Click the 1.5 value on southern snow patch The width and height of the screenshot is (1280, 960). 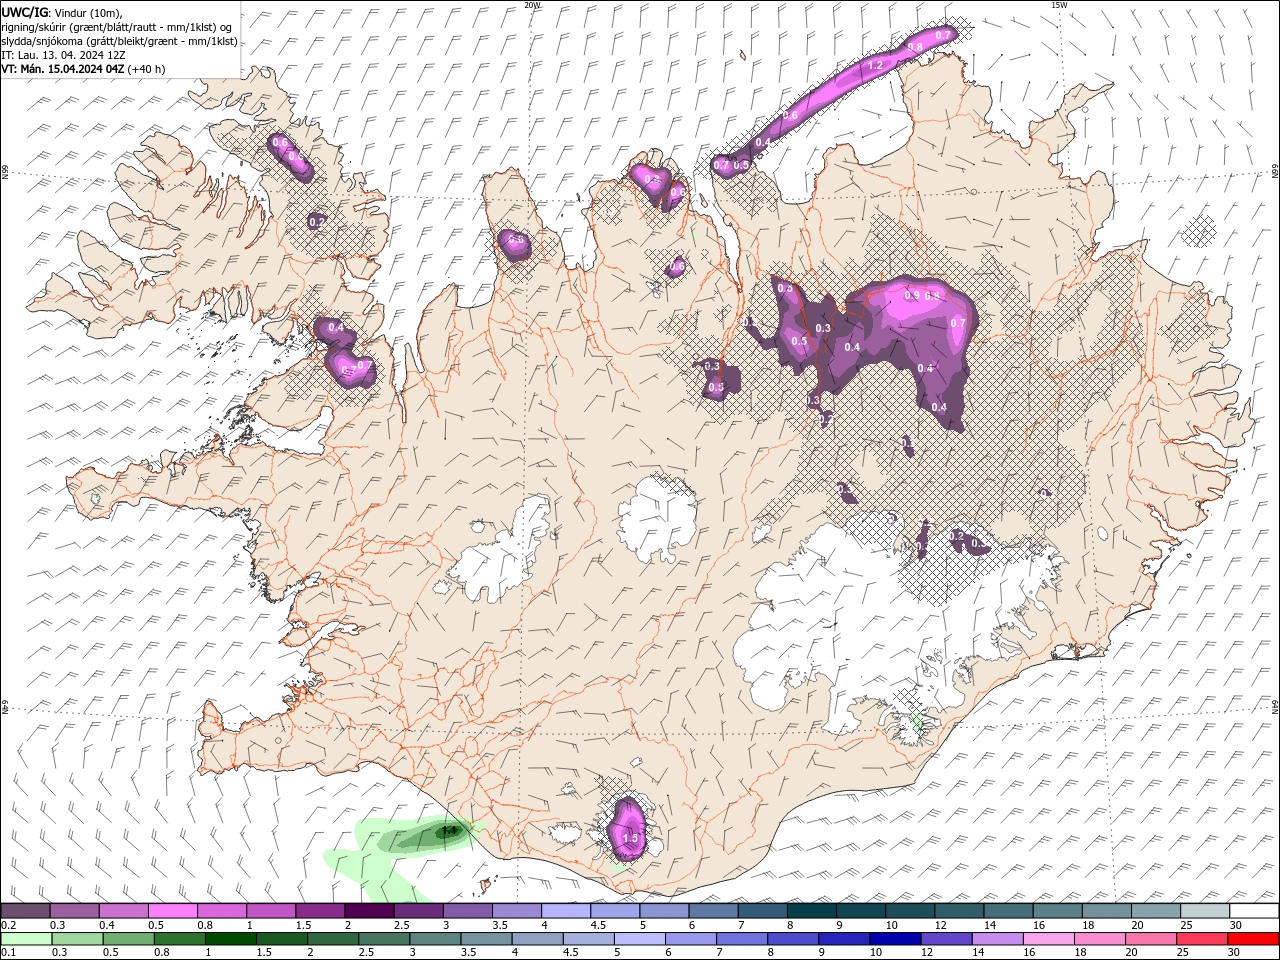[x=630, y=838]
